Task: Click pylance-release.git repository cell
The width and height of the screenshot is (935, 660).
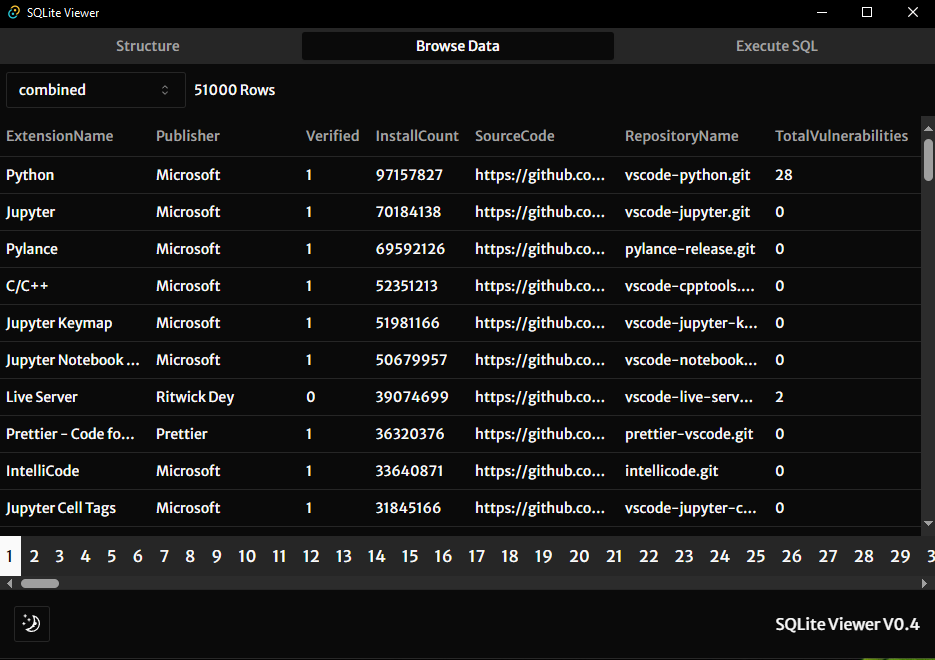Action: point(690,249)
